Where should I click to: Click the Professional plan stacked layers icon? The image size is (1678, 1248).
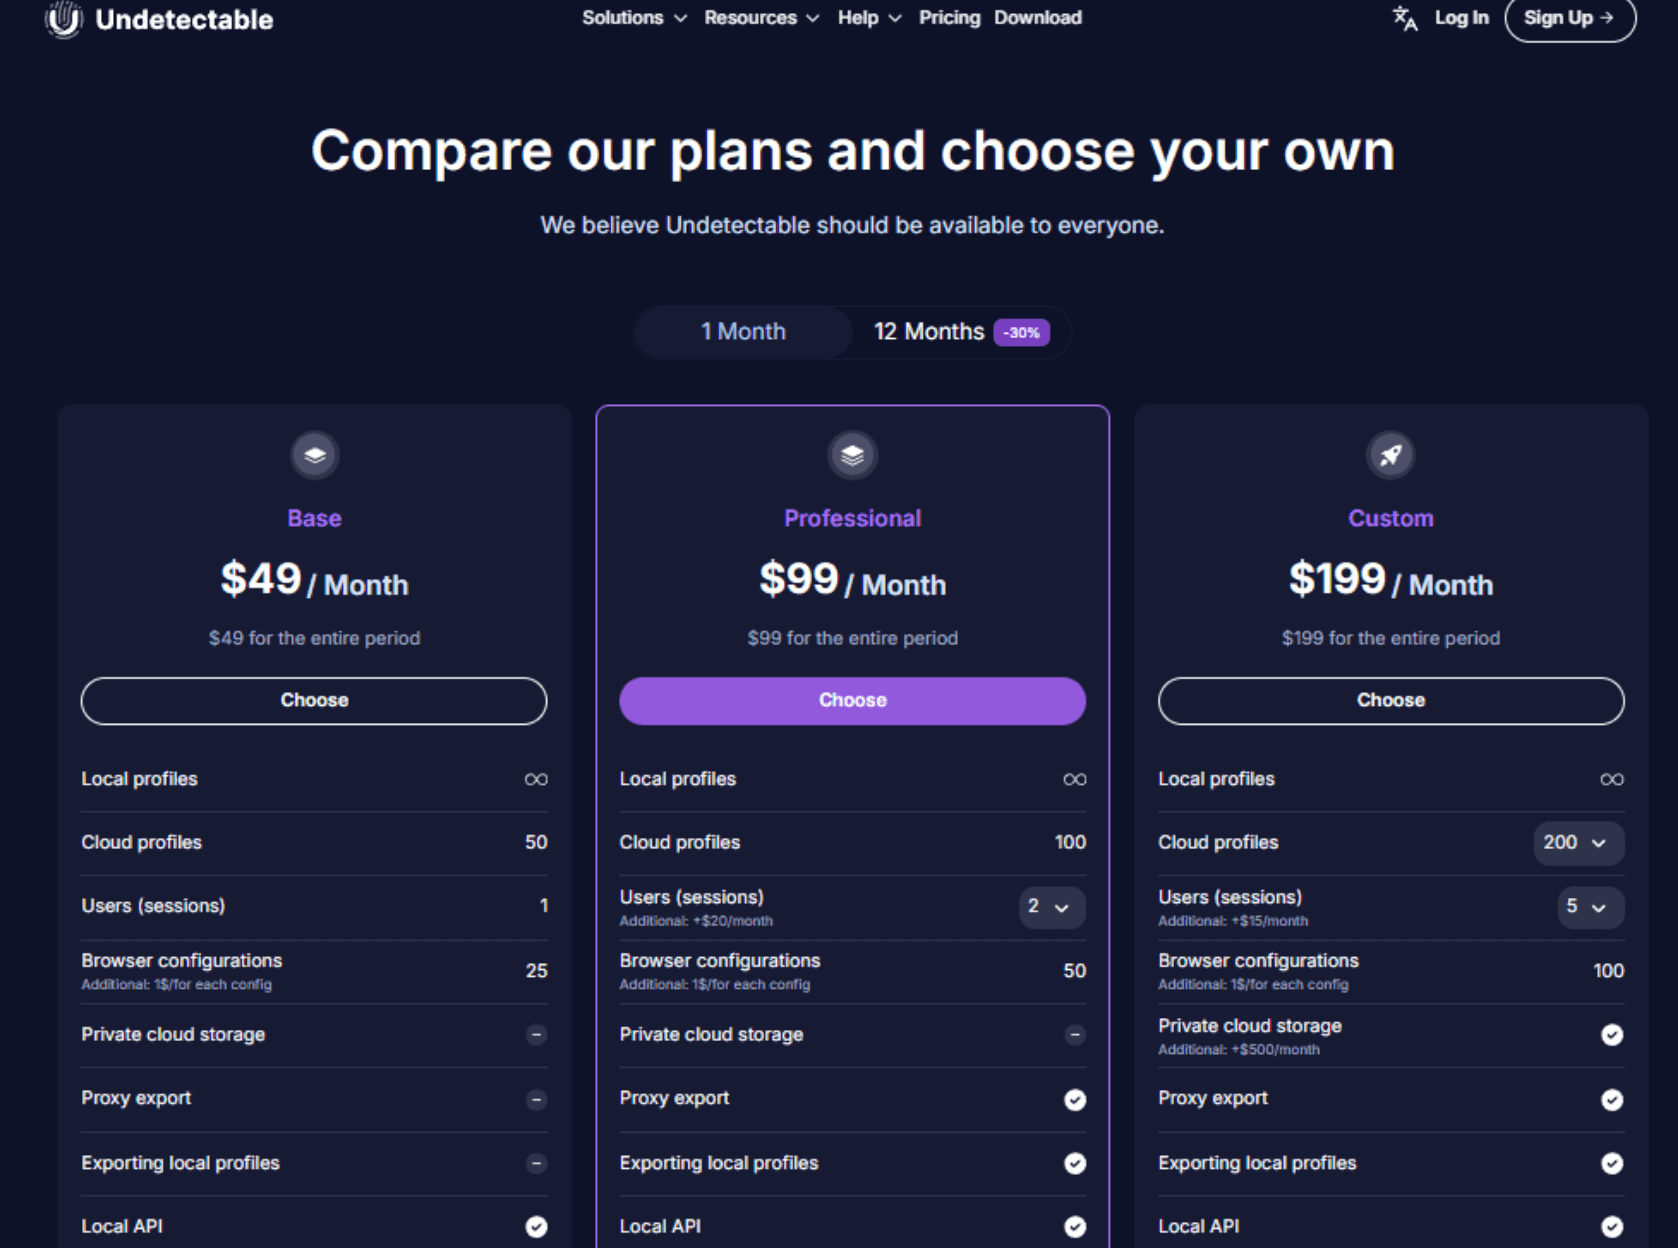coord(852,455)
